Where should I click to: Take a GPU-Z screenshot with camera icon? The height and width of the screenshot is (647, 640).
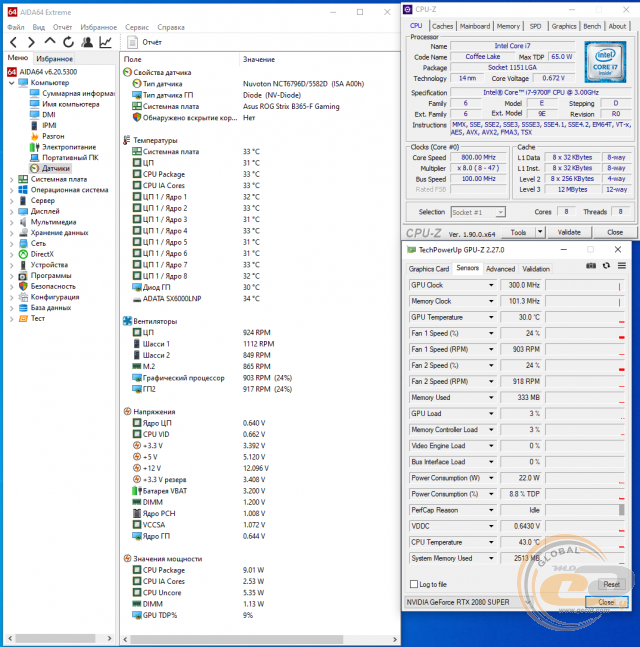pyautogui.click(x=591, y=266)
